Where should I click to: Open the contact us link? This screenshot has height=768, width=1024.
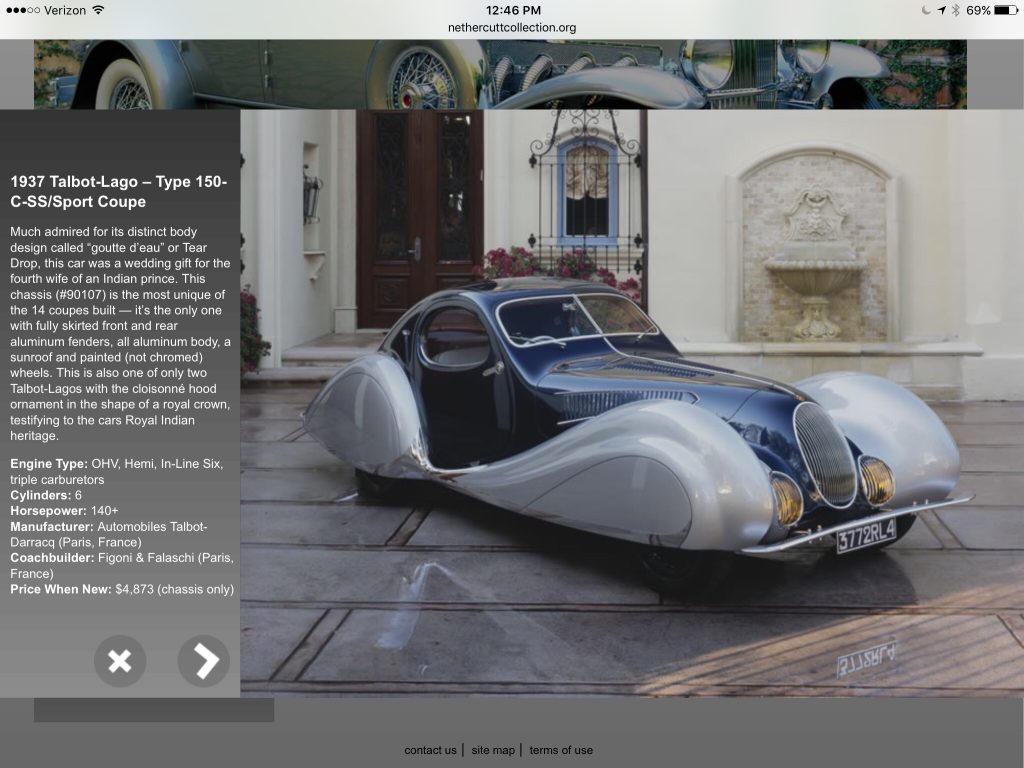point(430,750)
